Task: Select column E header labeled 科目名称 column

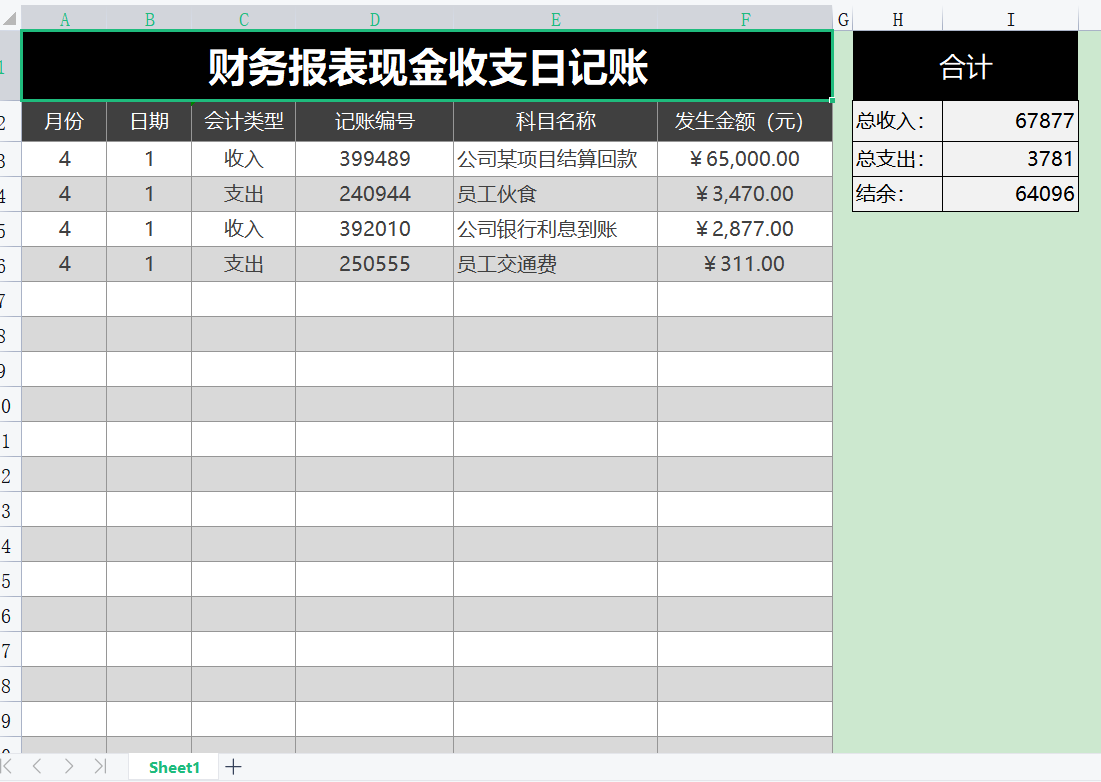Action: [x=555, y=18]
